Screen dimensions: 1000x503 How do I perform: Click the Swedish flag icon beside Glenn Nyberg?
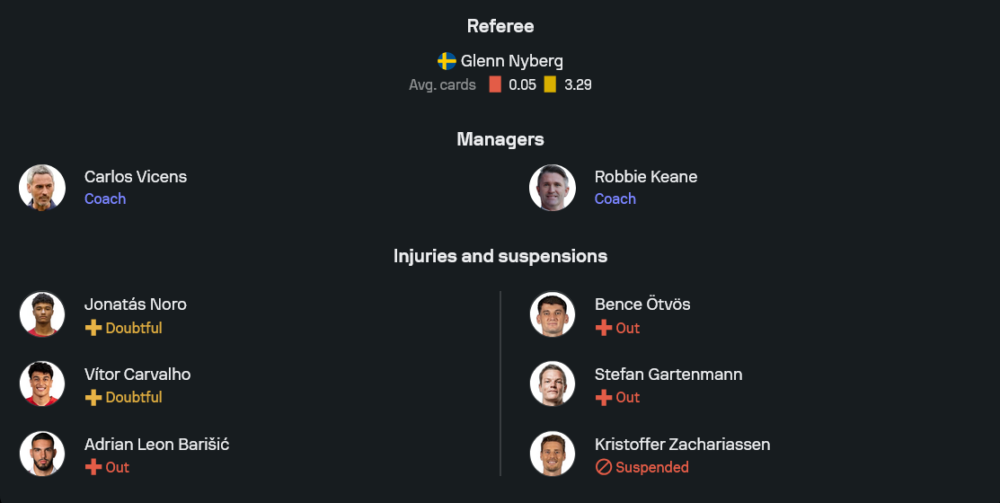(x=447, y=61)
